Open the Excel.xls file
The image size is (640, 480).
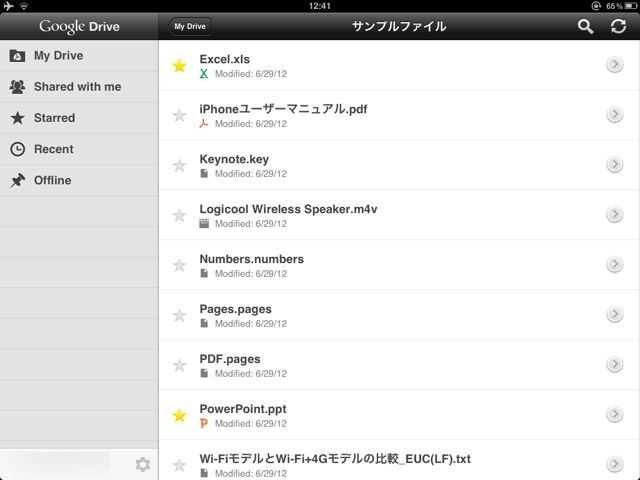click(x=399, y=65)
